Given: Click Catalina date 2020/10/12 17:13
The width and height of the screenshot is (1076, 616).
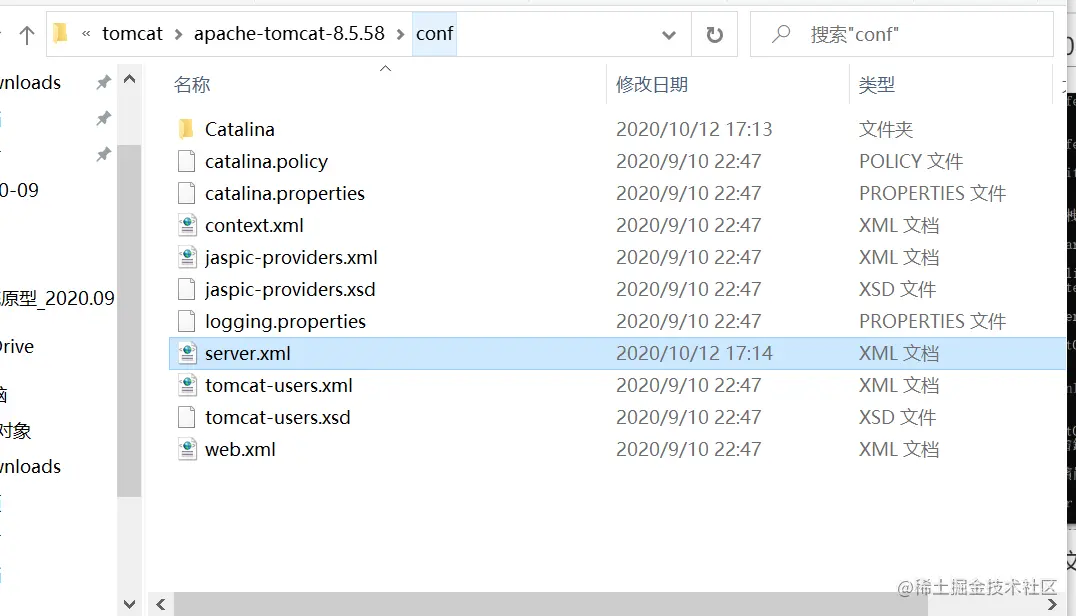Looking at the screenshot, I should tap(694, 129).
